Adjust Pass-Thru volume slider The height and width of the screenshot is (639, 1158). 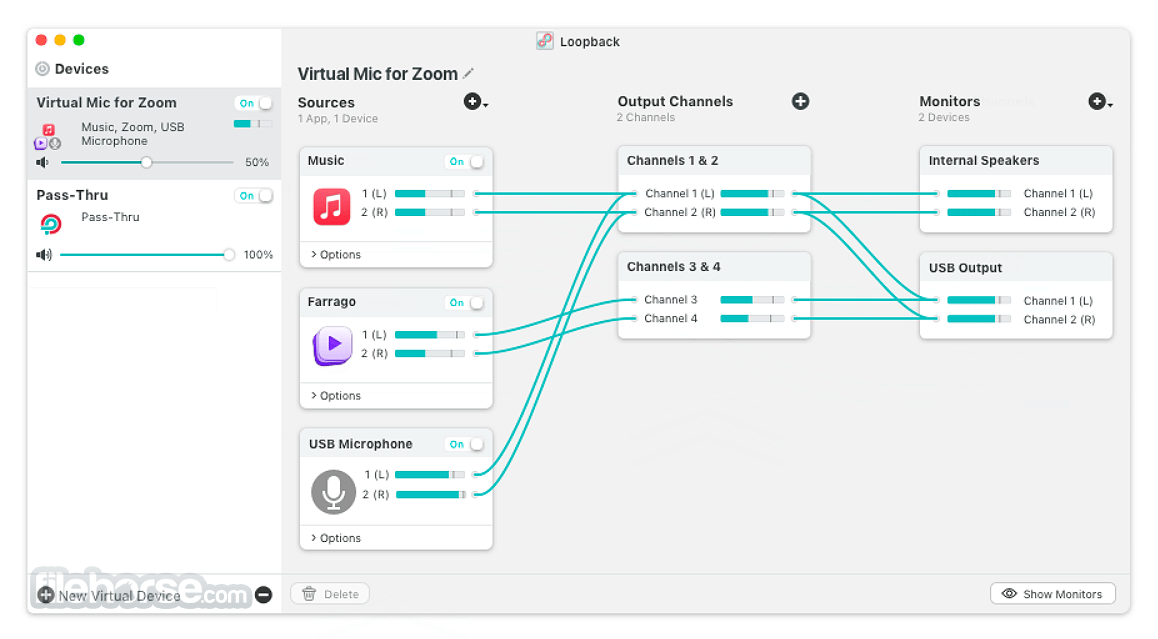(x=146, y=255)
